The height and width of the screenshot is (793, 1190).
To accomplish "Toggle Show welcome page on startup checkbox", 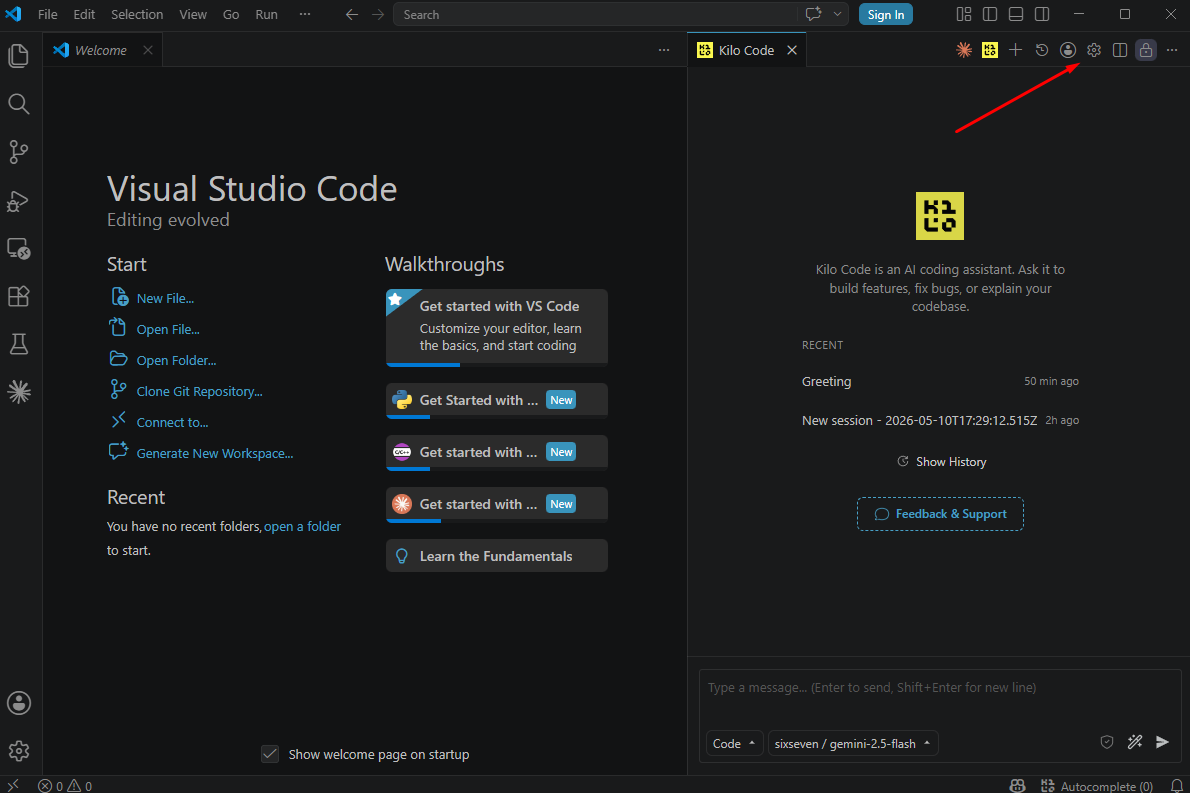I will tap(269, 754).
